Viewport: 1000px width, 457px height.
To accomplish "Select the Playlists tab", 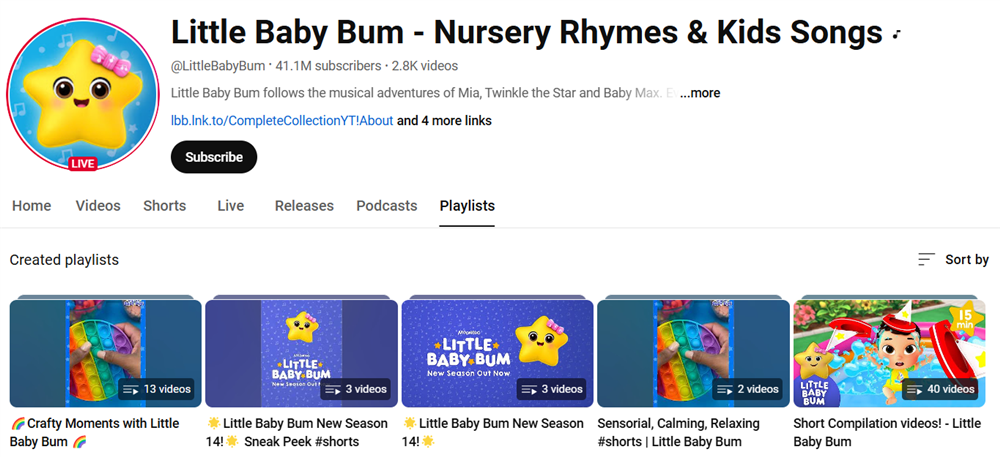I will coord(467,206).
